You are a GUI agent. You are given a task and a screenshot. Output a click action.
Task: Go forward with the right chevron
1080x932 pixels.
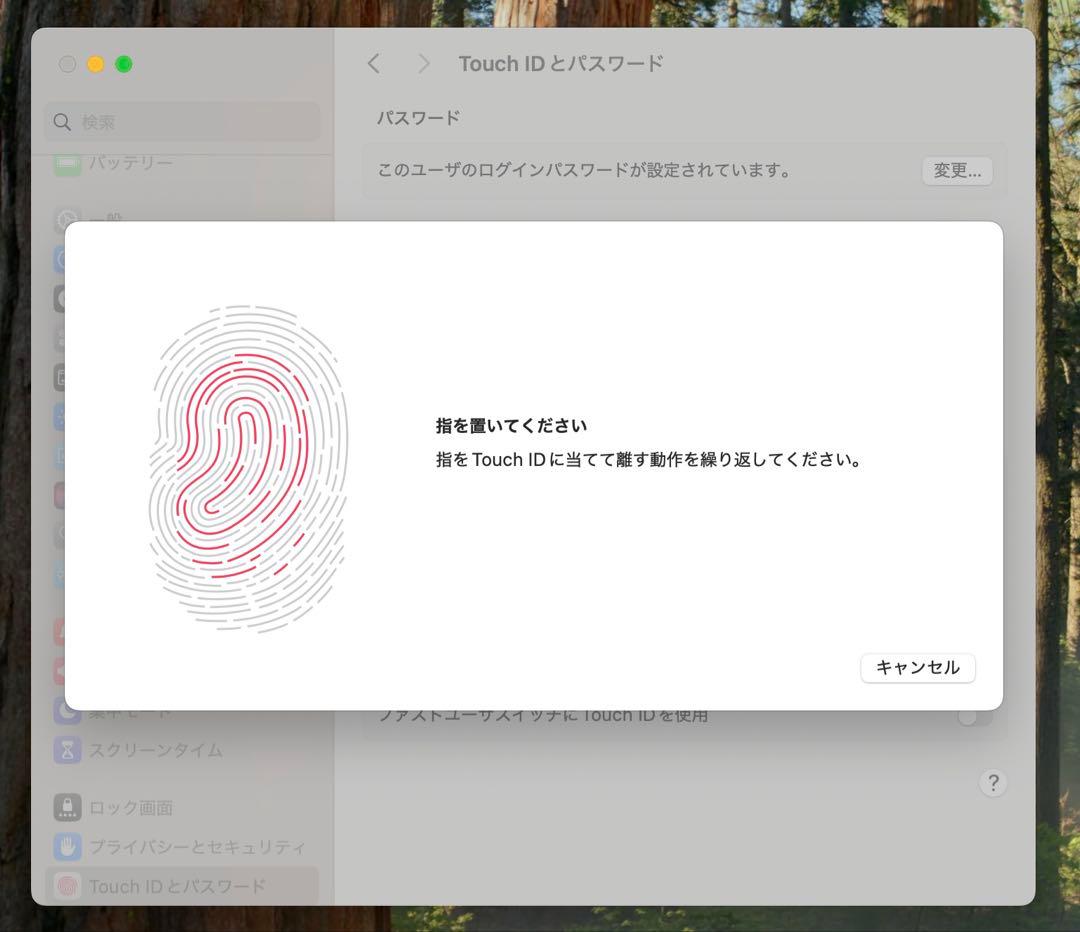coord(424,64)
